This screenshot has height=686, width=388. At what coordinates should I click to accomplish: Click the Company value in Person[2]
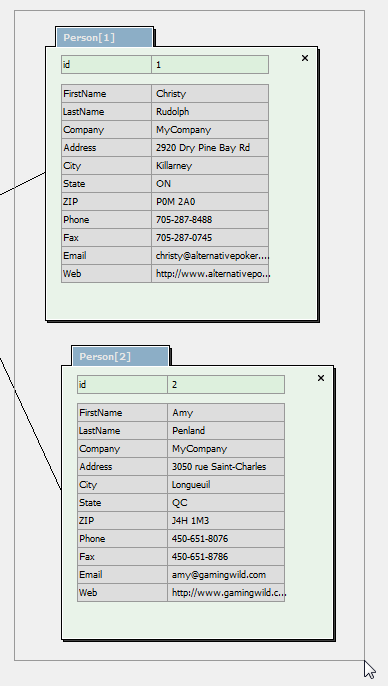coord(226,448)
